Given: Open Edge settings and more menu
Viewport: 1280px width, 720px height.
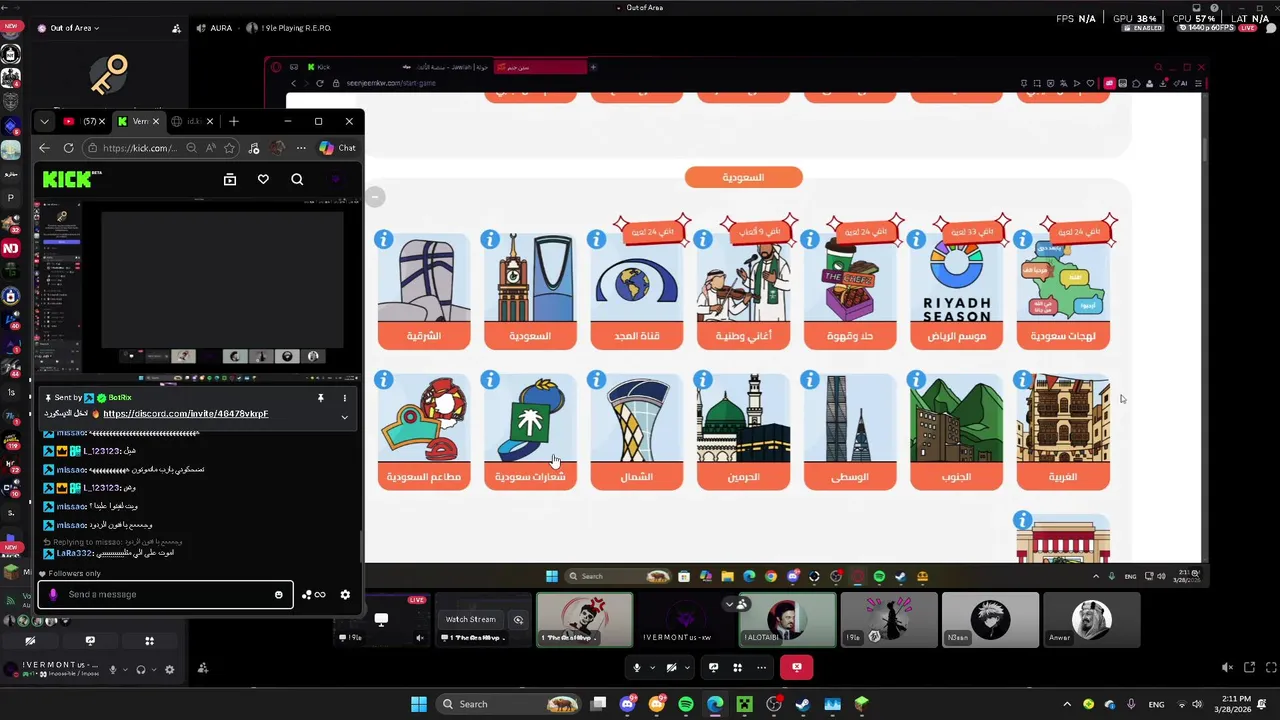Looking at the screenshot, I should click(x=301, y=148).
